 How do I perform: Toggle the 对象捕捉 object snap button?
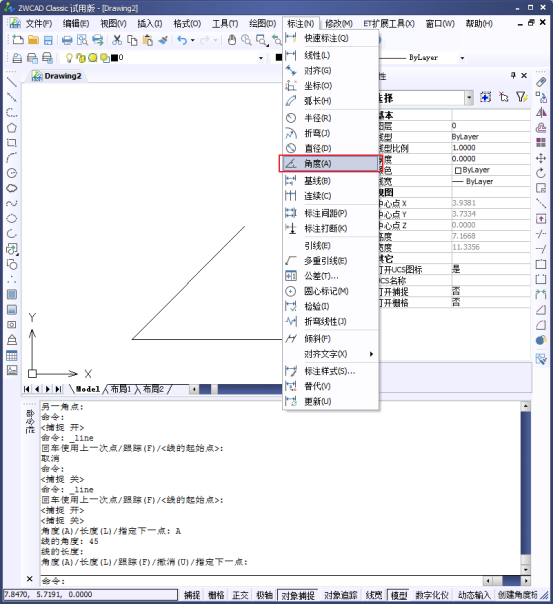297,595
